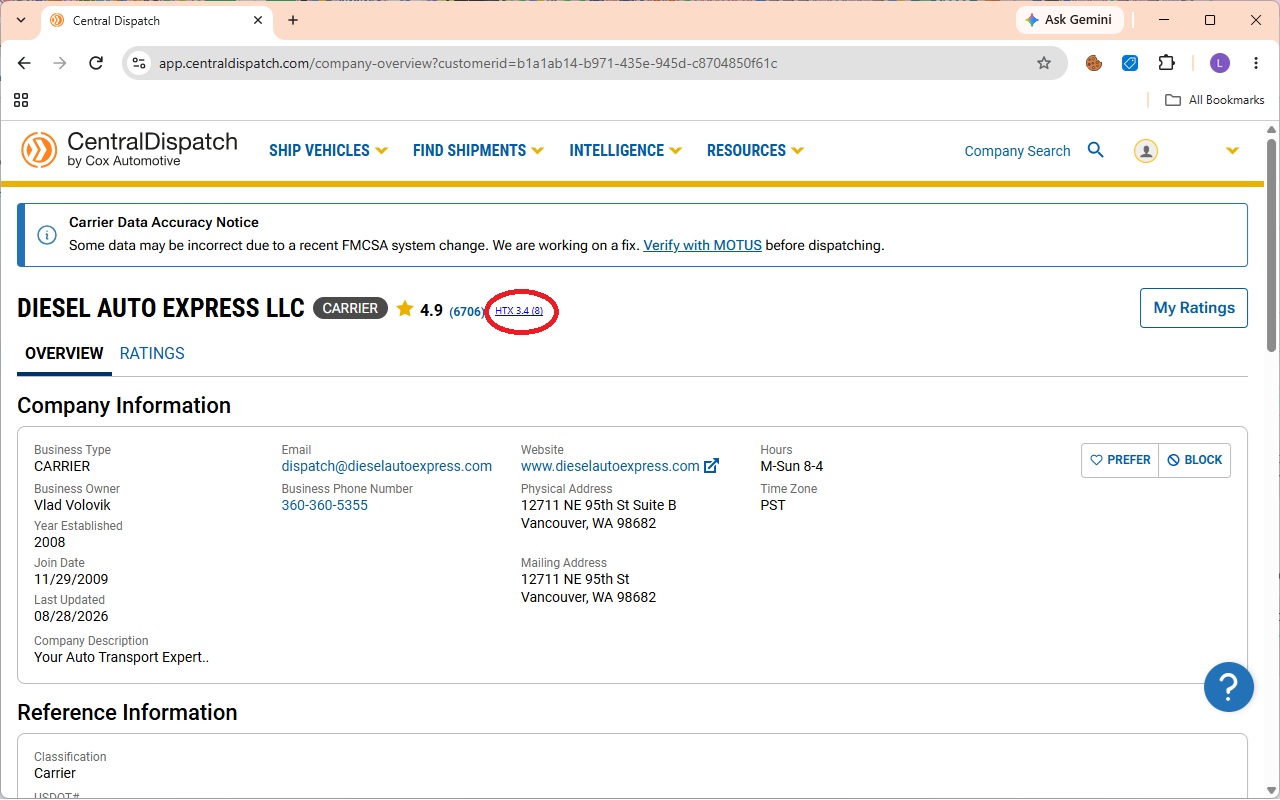Select the Central Dispatch browser tab
The image size is (1280, 800).
(156, 20)
